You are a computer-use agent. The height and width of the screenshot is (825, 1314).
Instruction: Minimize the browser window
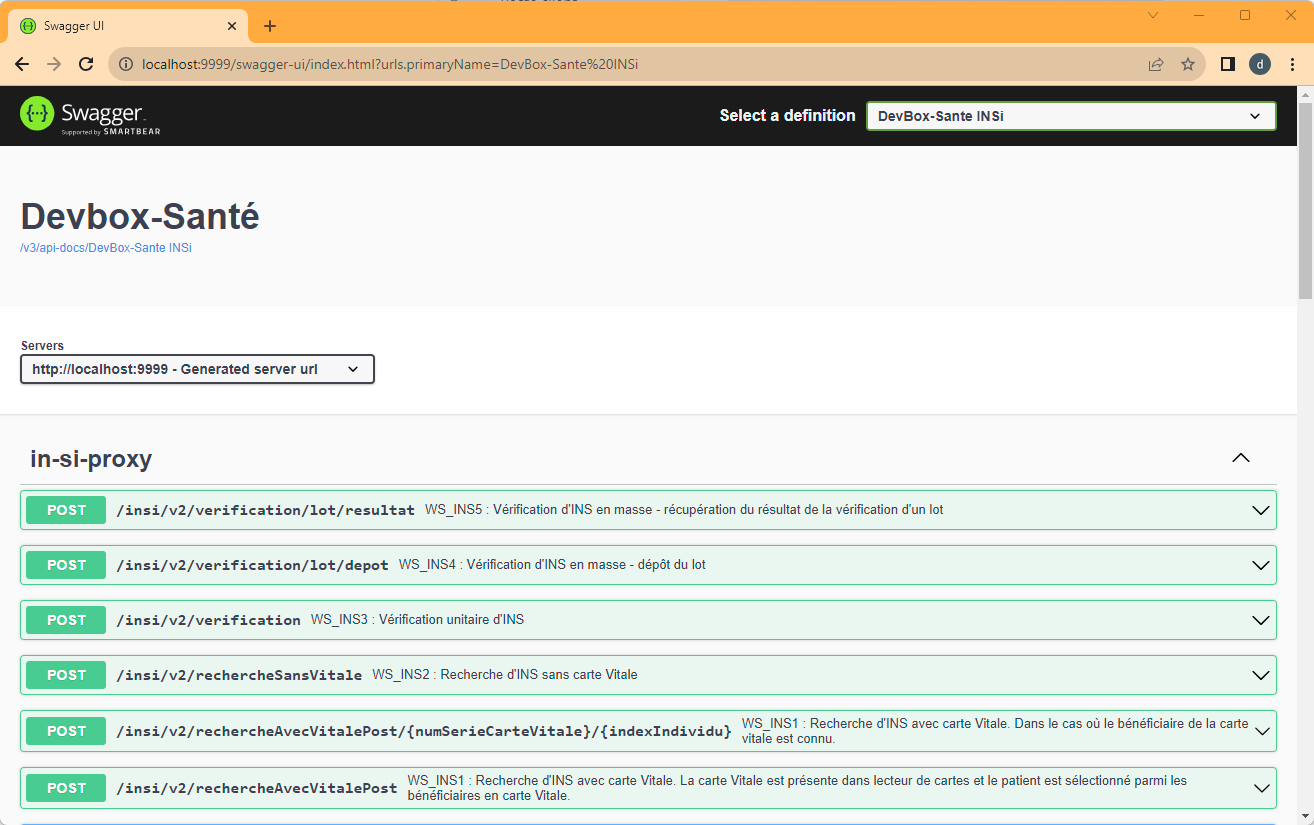[1199, 15]
